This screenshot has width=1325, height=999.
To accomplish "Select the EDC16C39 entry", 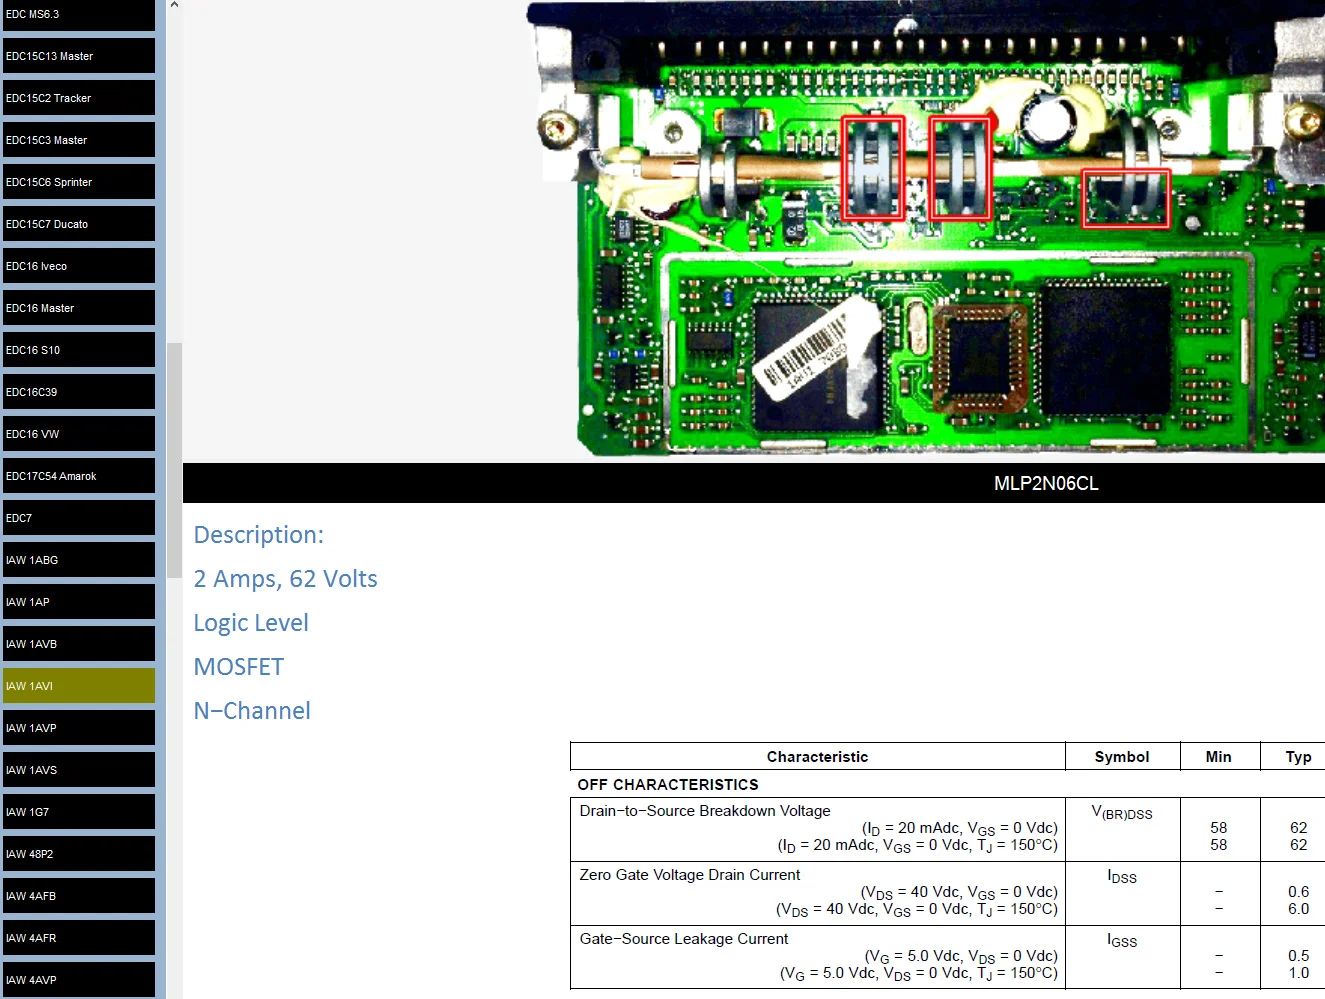I will (79, 392).
